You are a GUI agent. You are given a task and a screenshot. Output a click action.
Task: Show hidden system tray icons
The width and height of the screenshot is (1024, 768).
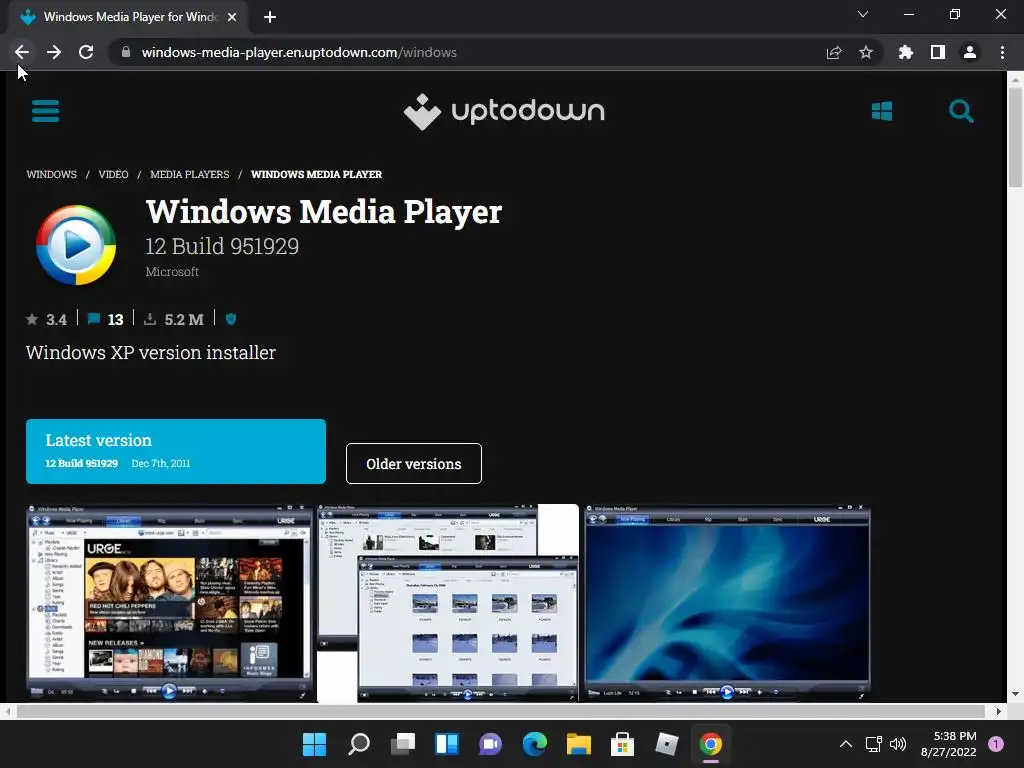[x=846, y=744]
